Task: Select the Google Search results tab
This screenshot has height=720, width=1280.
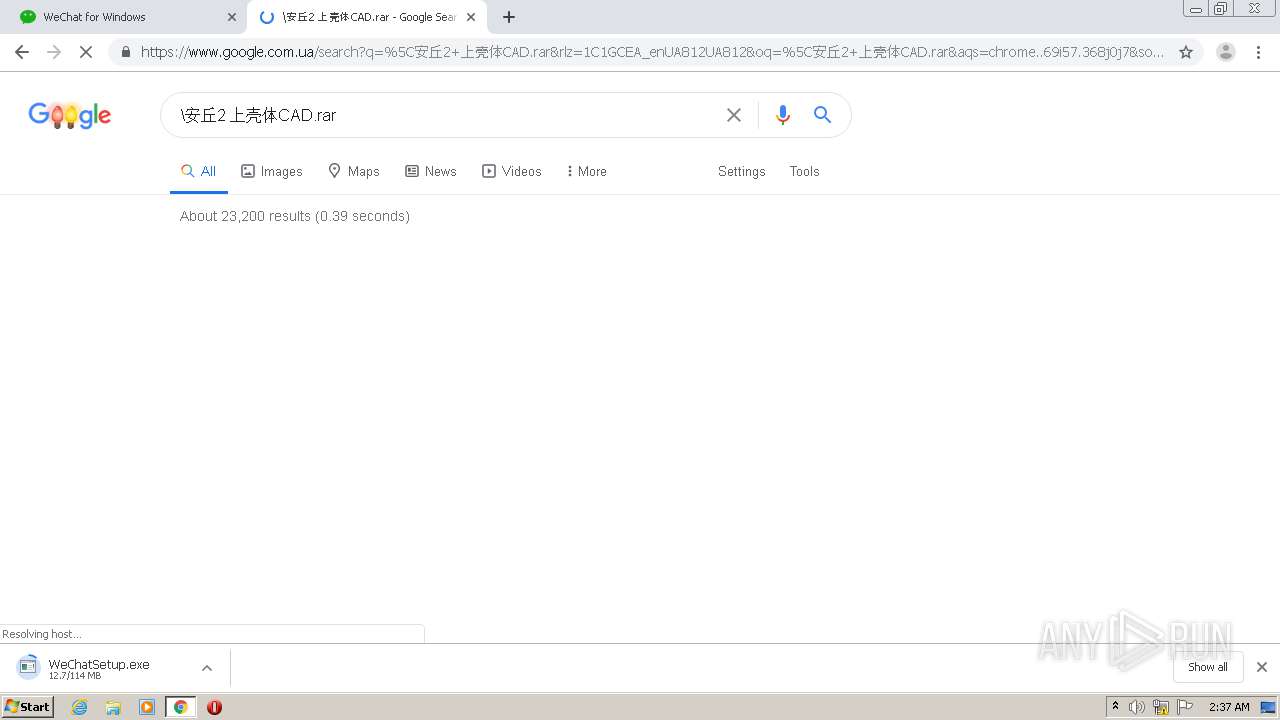Action: [x=367, y=17]
